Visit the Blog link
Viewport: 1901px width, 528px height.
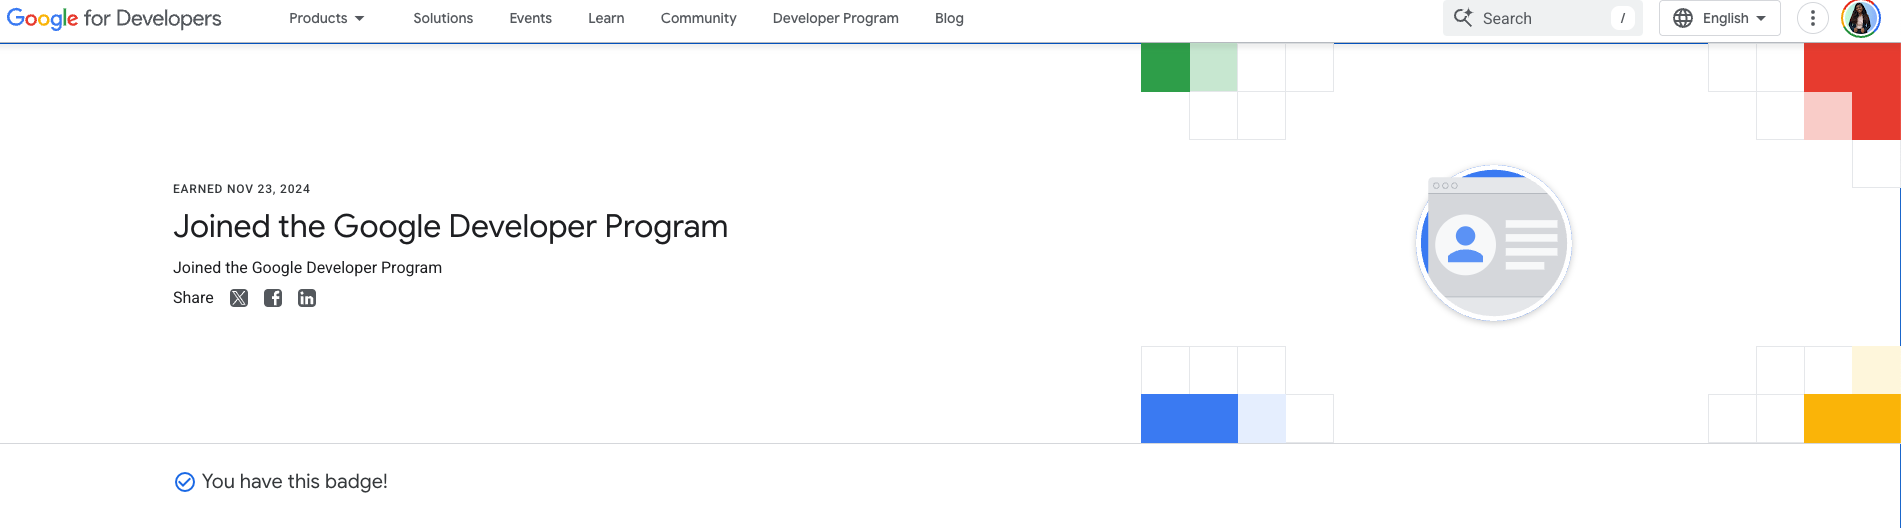click(x=949, y=18)
